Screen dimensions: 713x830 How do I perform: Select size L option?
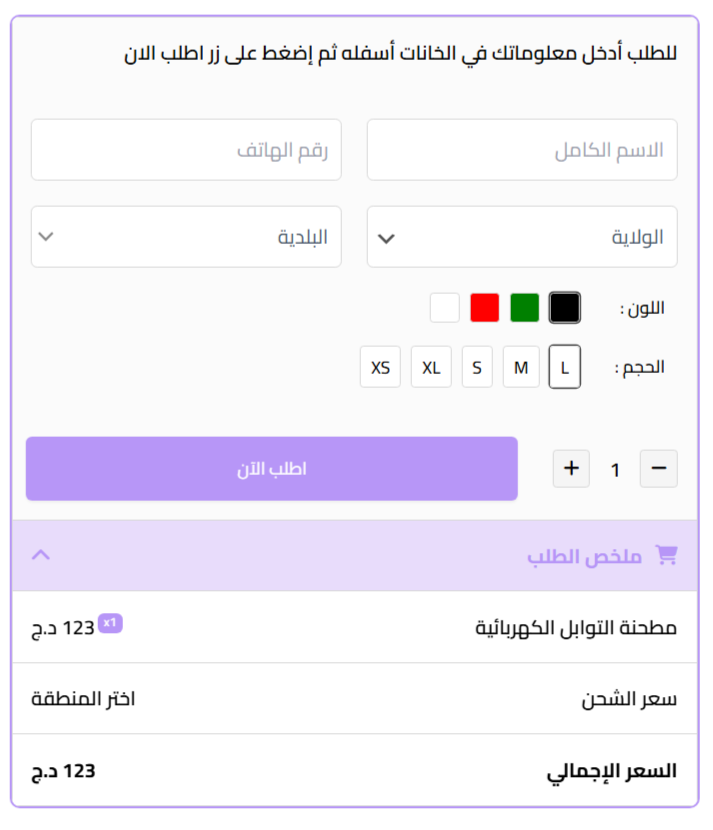(x=565, y=368)
